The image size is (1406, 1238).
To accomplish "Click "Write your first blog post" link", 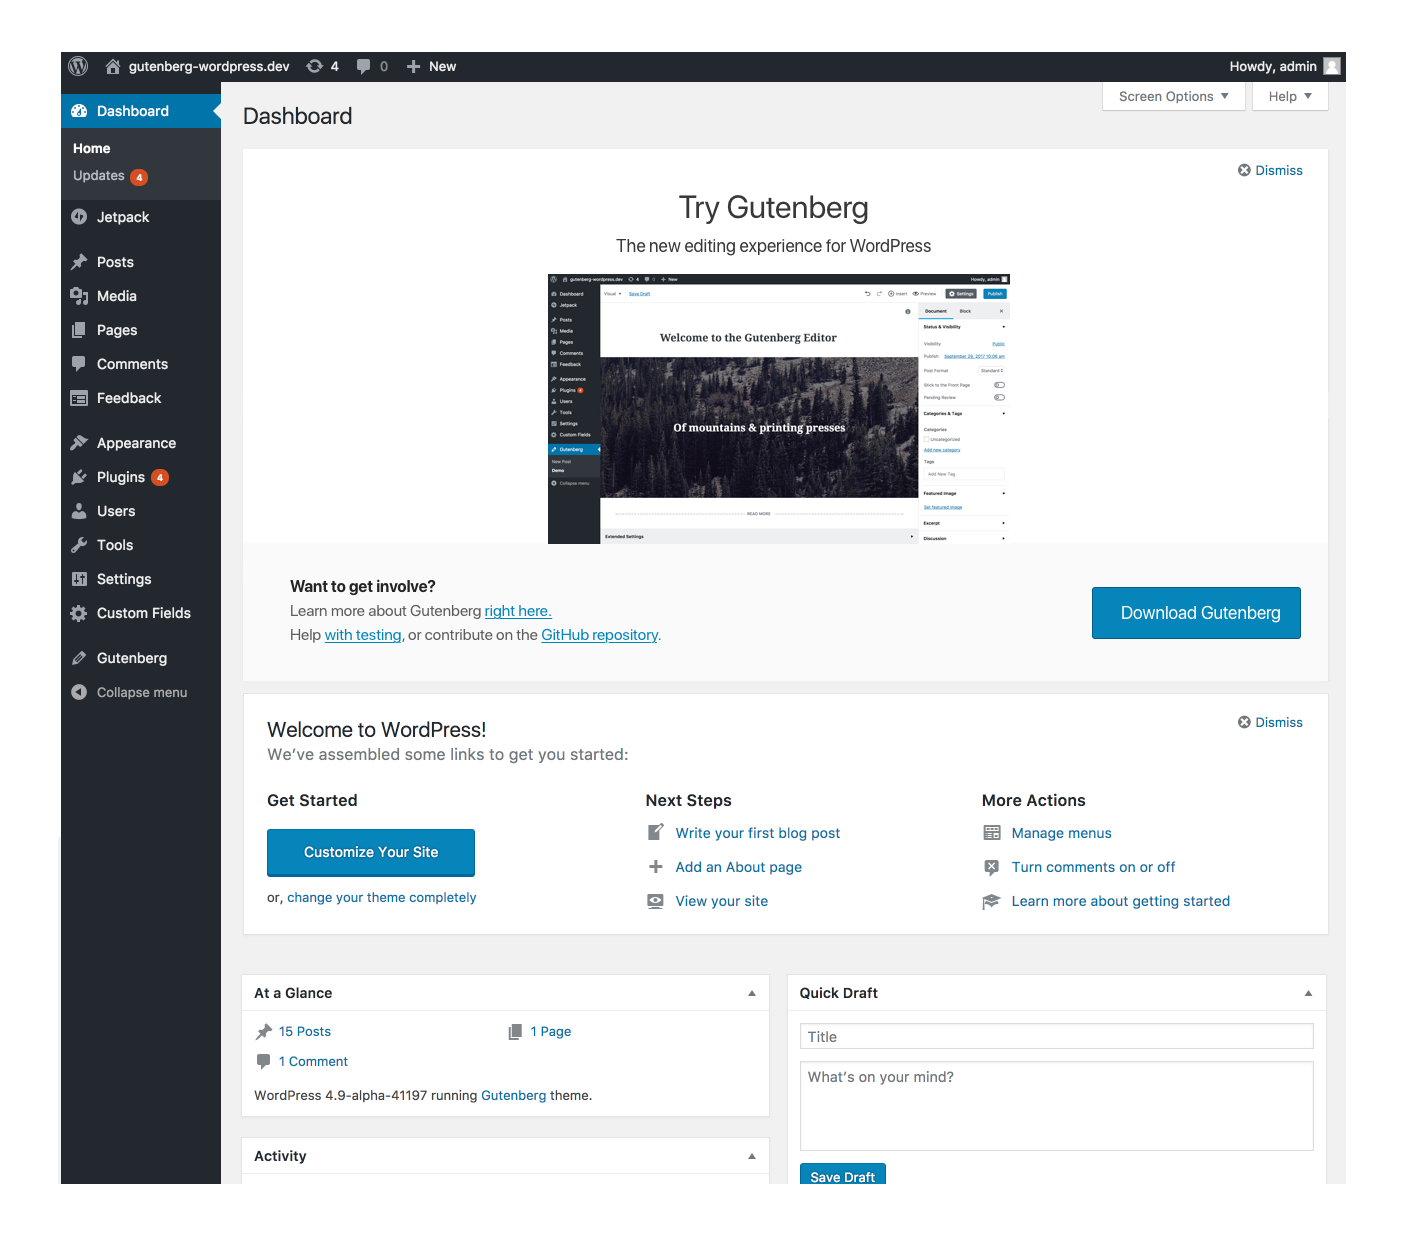I will click(x=758, y=833).
